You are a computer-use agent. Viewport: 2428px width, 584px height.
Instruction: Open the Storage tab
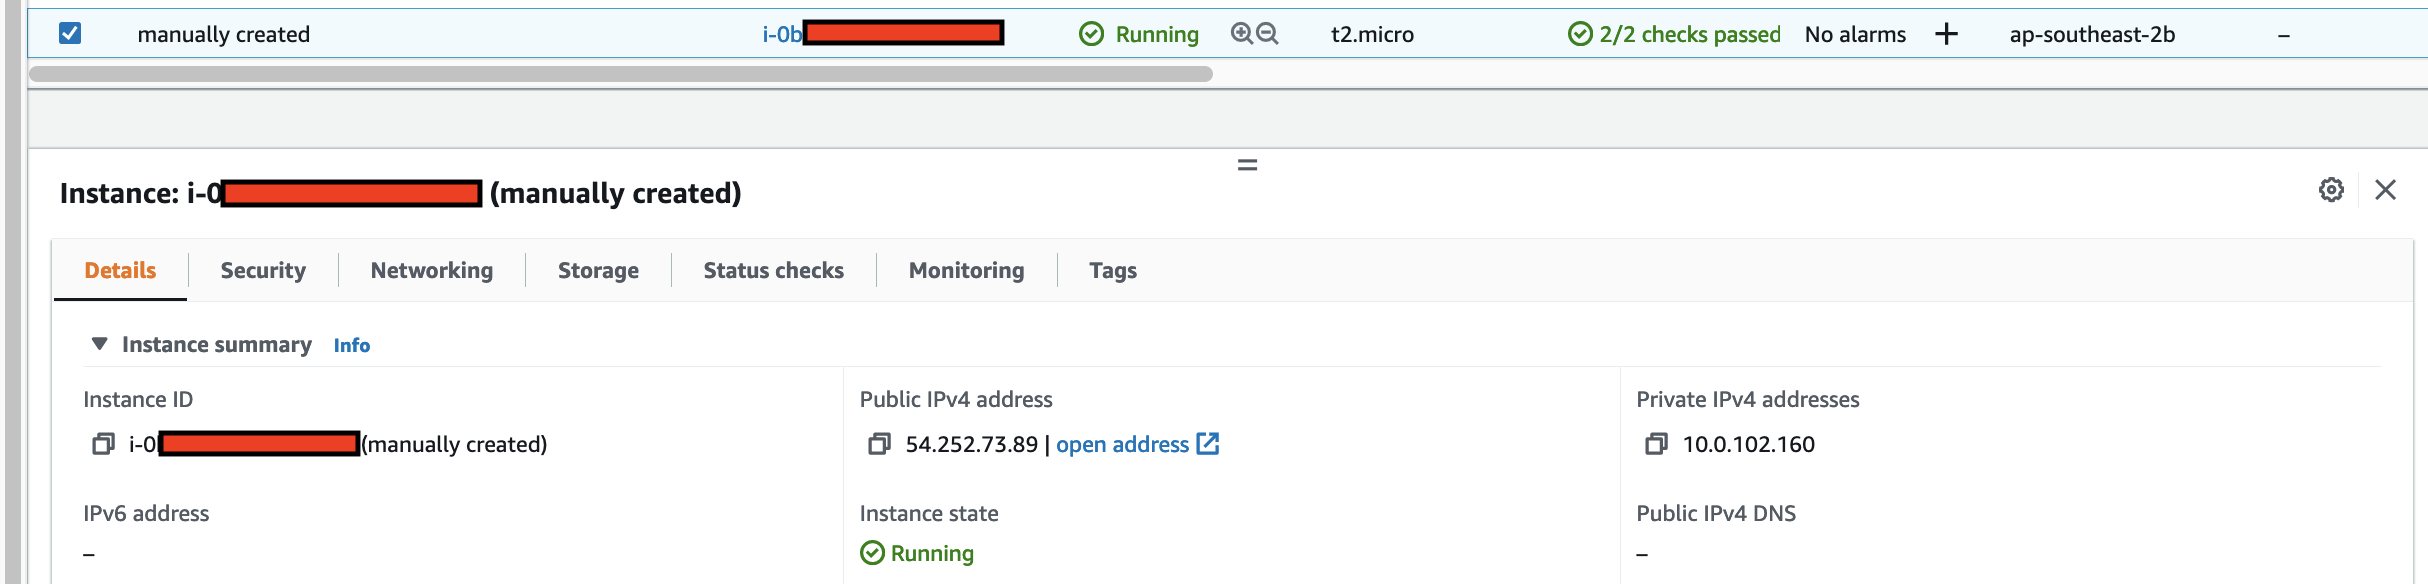(598, 270)
